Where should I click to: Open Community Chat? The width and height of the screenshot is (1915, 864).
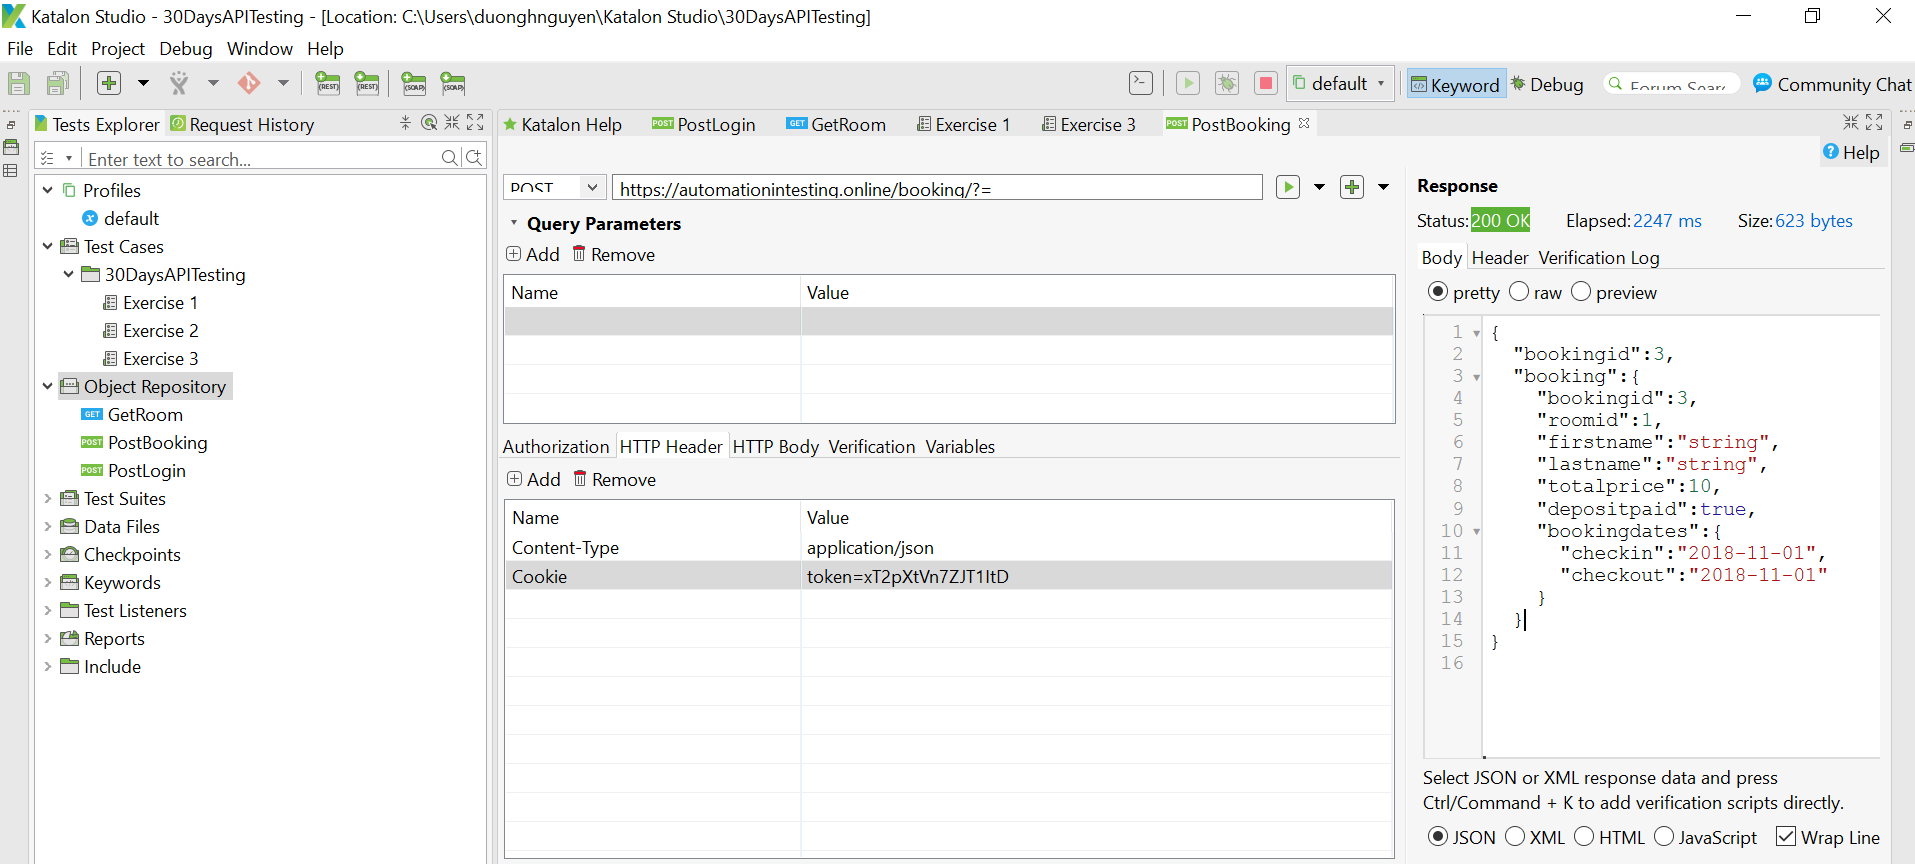[1832, 84]
